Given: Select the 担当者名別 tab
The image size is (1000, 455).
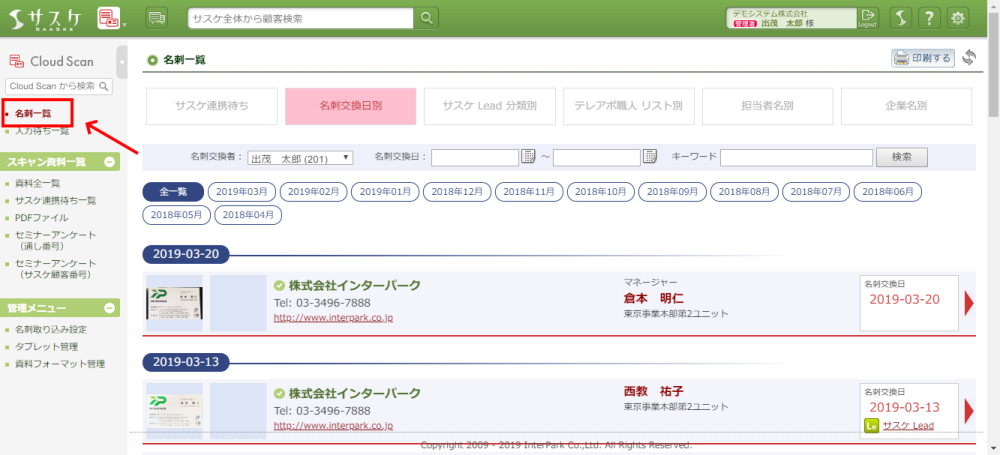Looking at the screenshot, I should (x=768, y=106).
